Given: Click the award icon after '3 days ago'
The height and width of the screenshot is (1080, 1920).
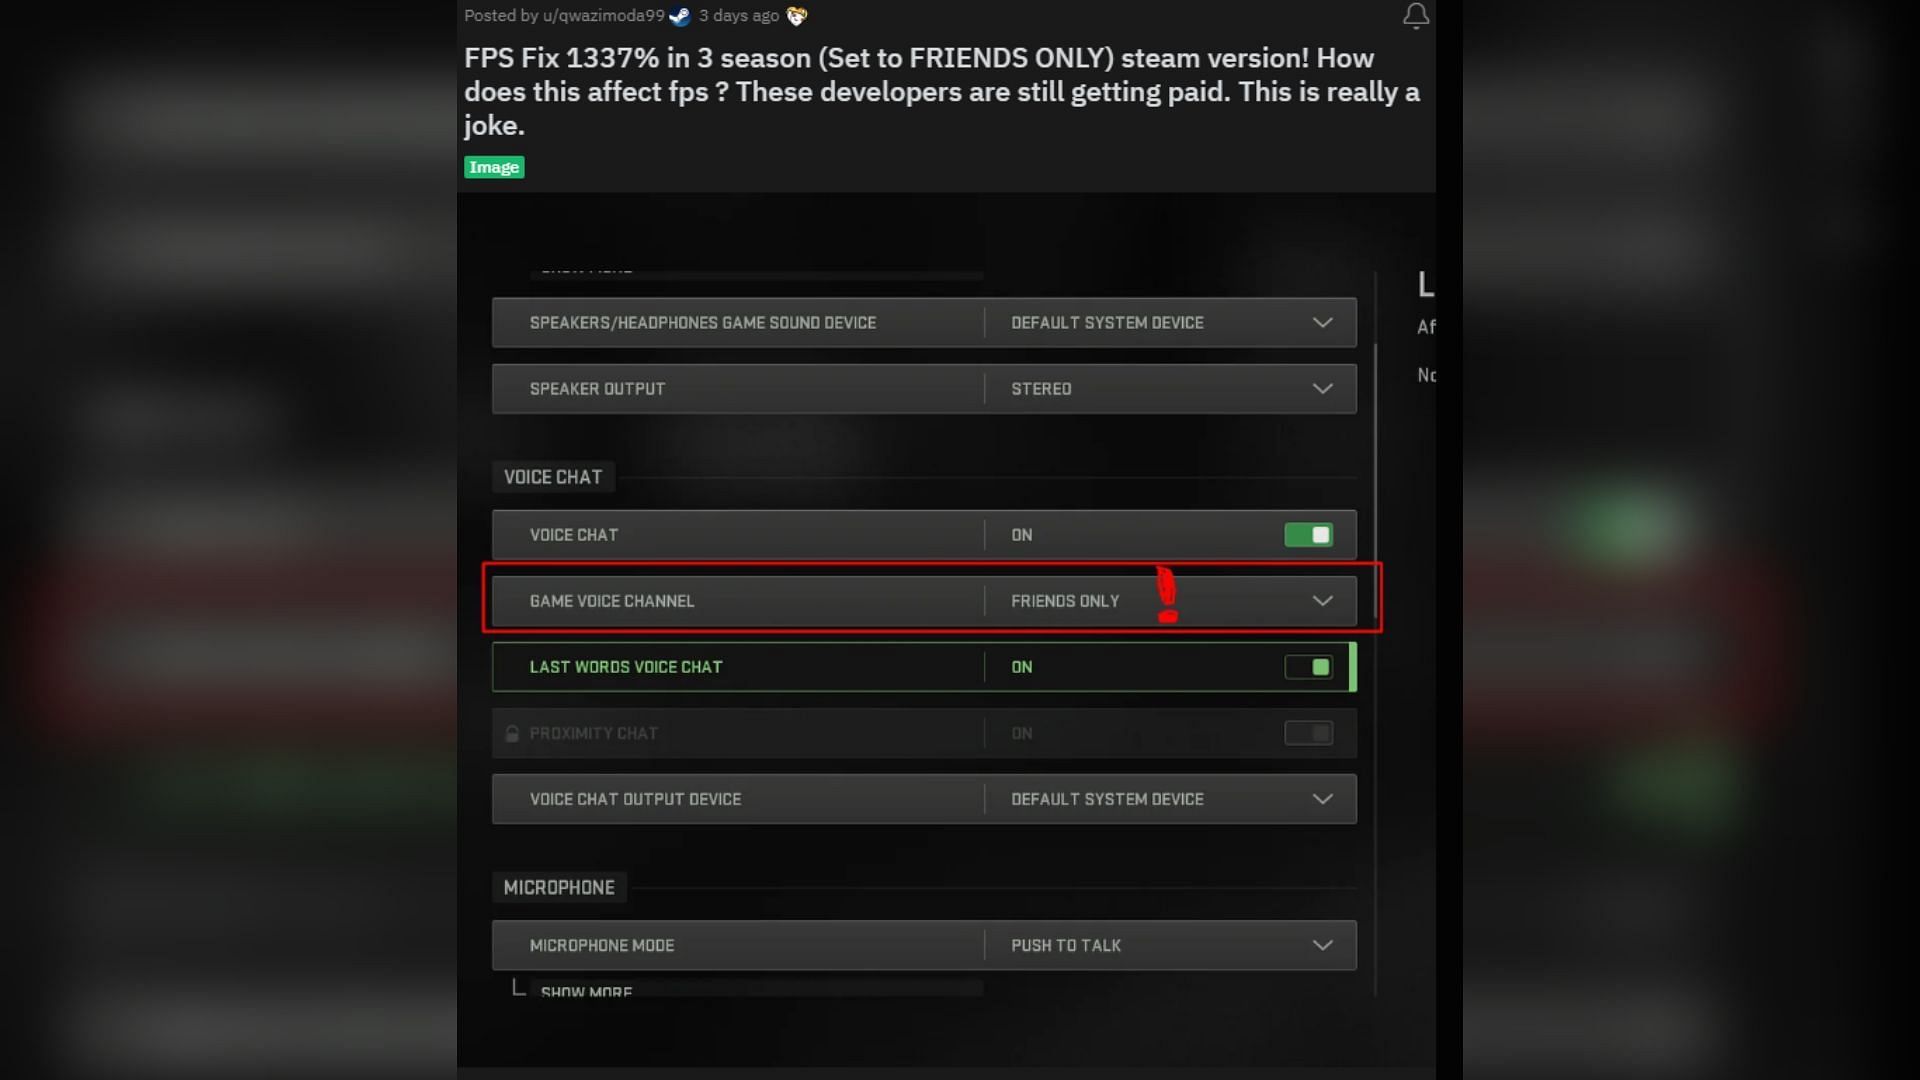Looking at the screenshot, I should pyautogui.click(x=797, y=16).
